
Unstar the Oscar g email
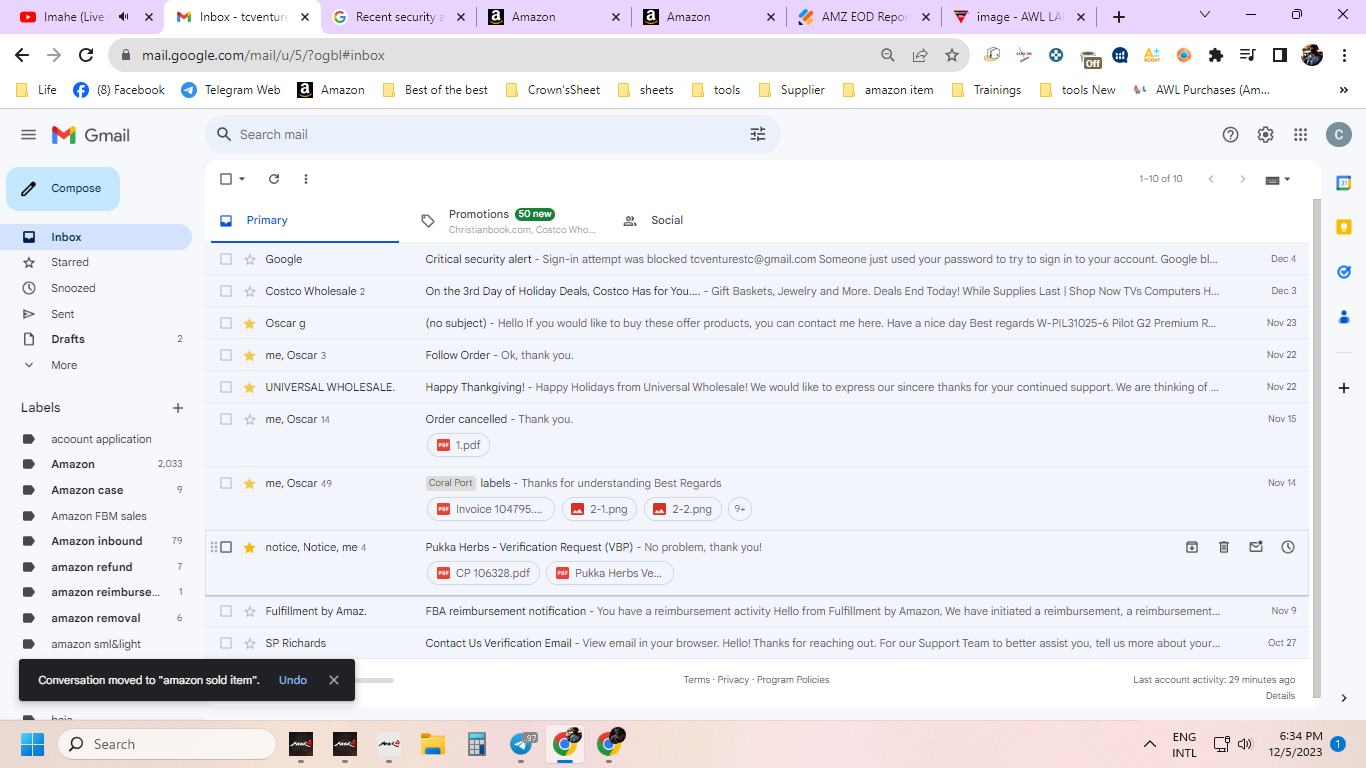pyautogui.click(x=250, y=323)
